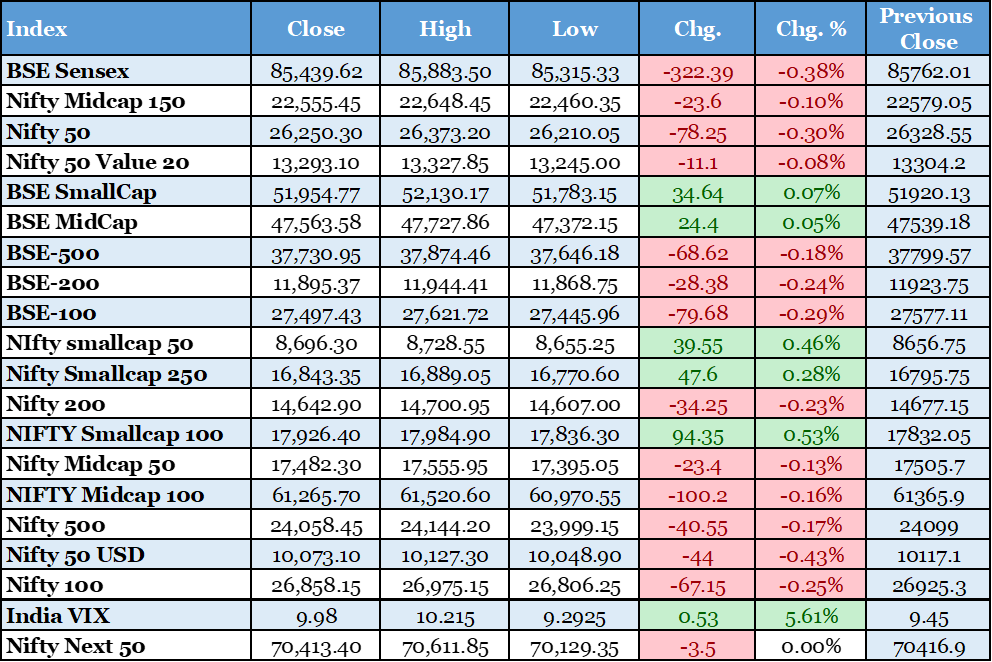Viewport: 992px width, 662px height.
Task: Click the BSE Sensex -322.39 change cell
Action: click(x=697, y=71)
